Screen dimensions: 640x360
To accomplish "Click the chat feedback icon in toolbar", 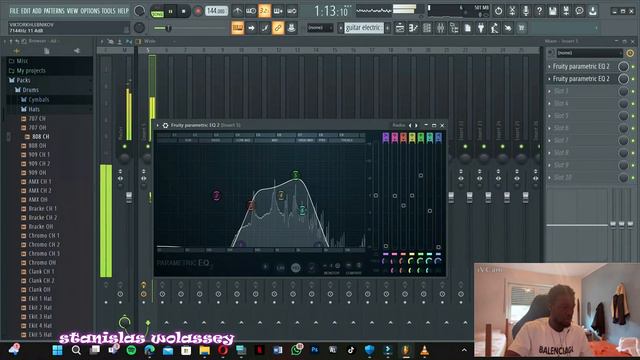I will point(579,11).
